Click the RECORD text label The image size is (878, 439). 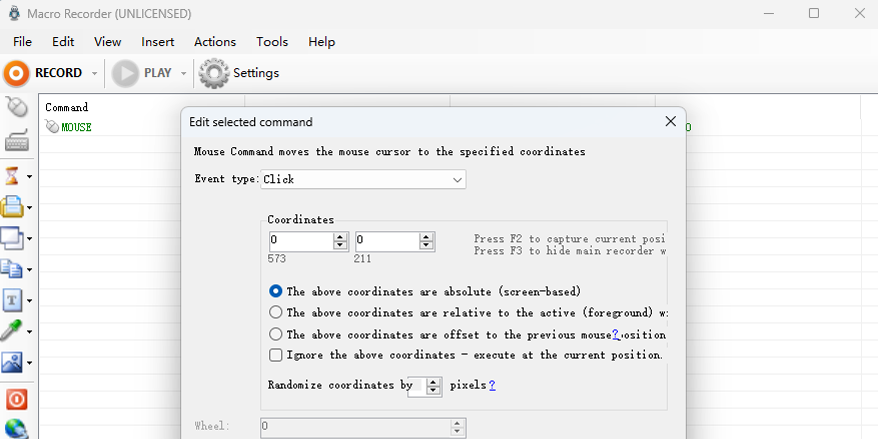point(58,73)
